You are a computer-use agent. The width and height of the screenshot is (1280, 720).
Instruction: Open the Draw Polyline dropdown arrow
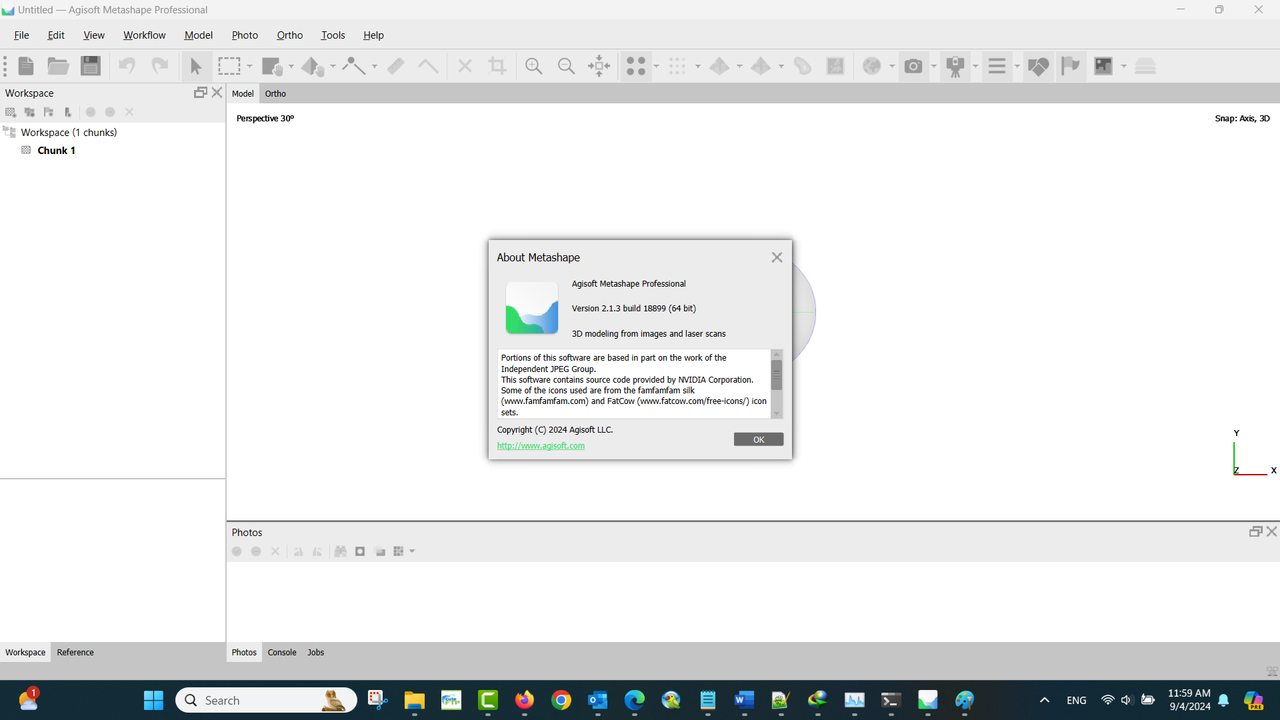pos(375,66)
